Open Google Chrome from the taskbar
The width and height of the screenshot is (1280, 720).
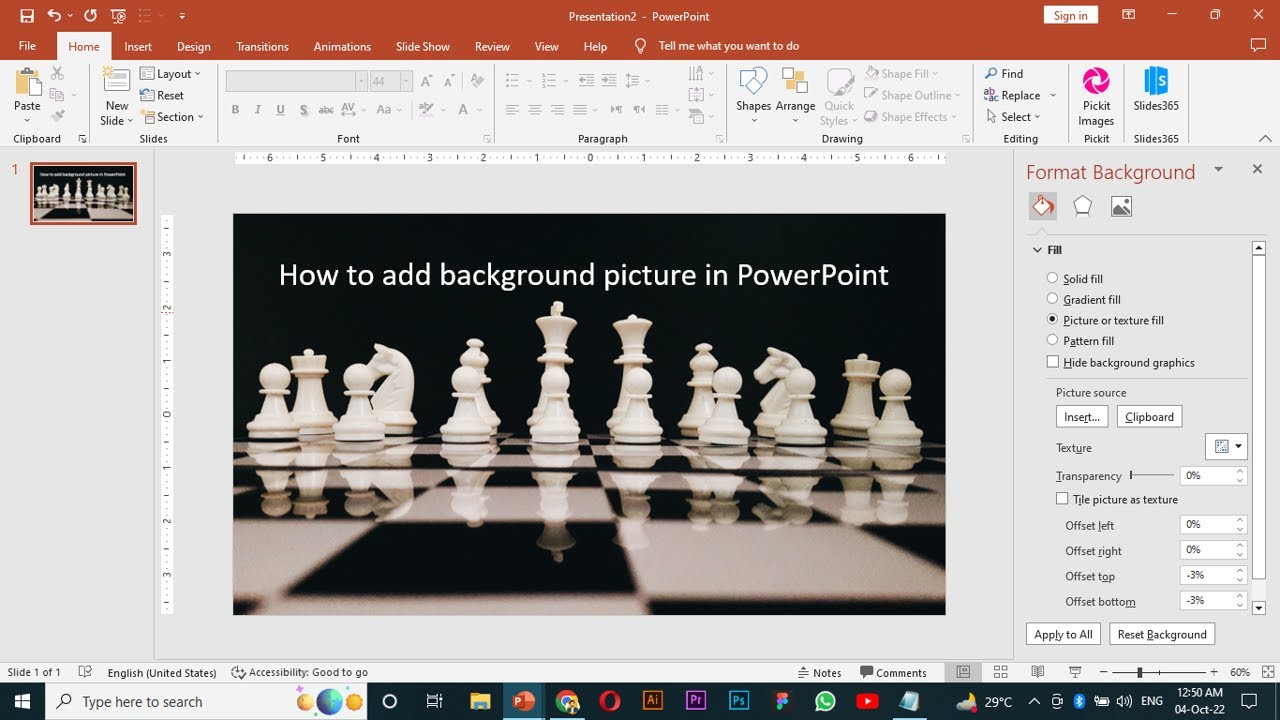567,701
